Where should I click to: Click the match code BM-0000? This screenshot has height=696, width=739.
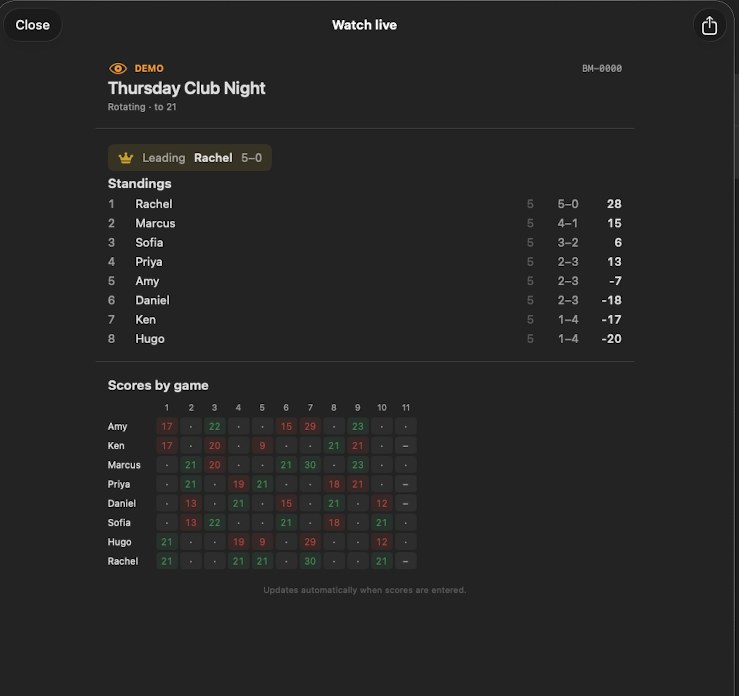602,69
